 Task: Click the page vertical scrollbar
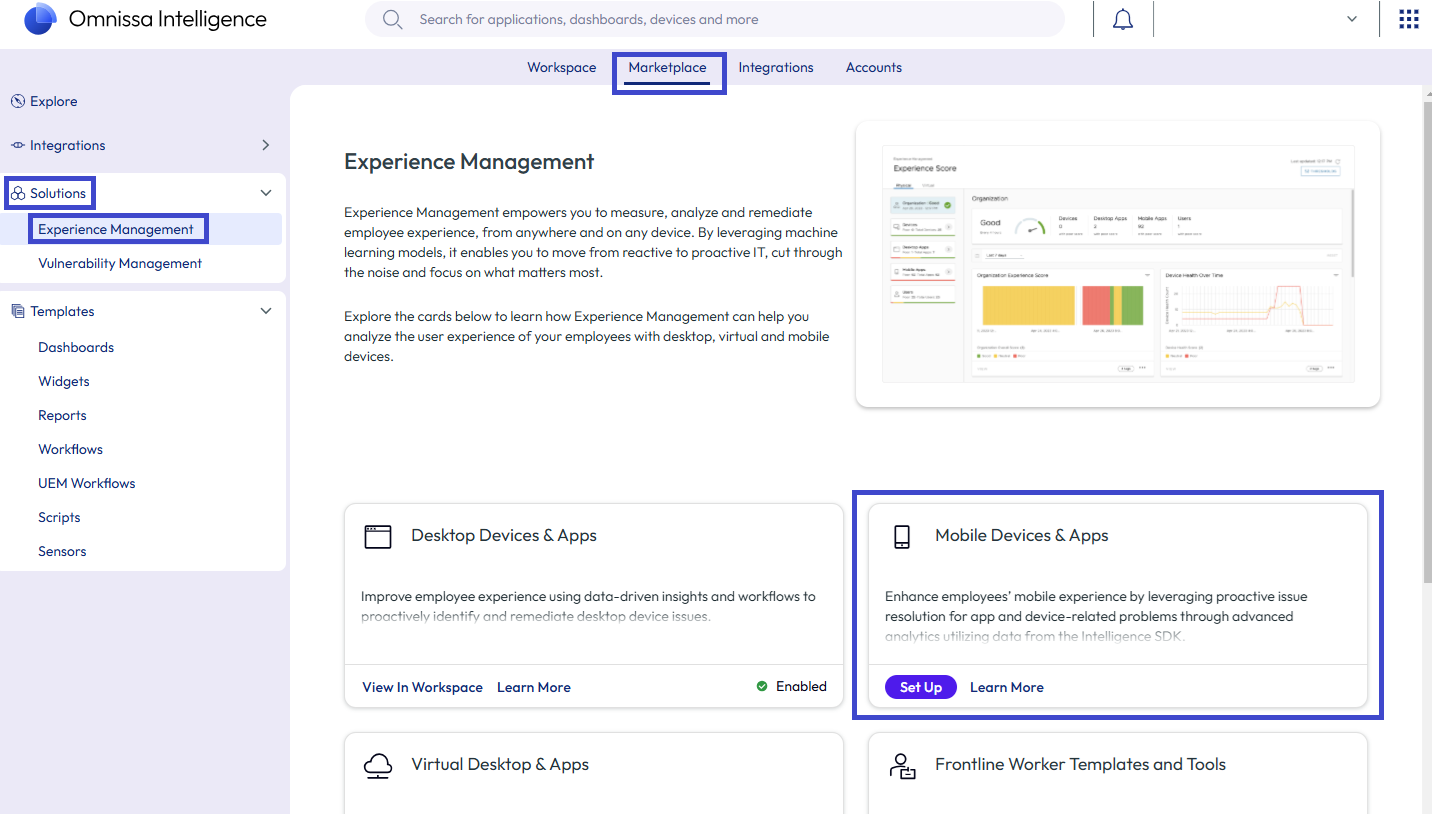point(1425,340)
